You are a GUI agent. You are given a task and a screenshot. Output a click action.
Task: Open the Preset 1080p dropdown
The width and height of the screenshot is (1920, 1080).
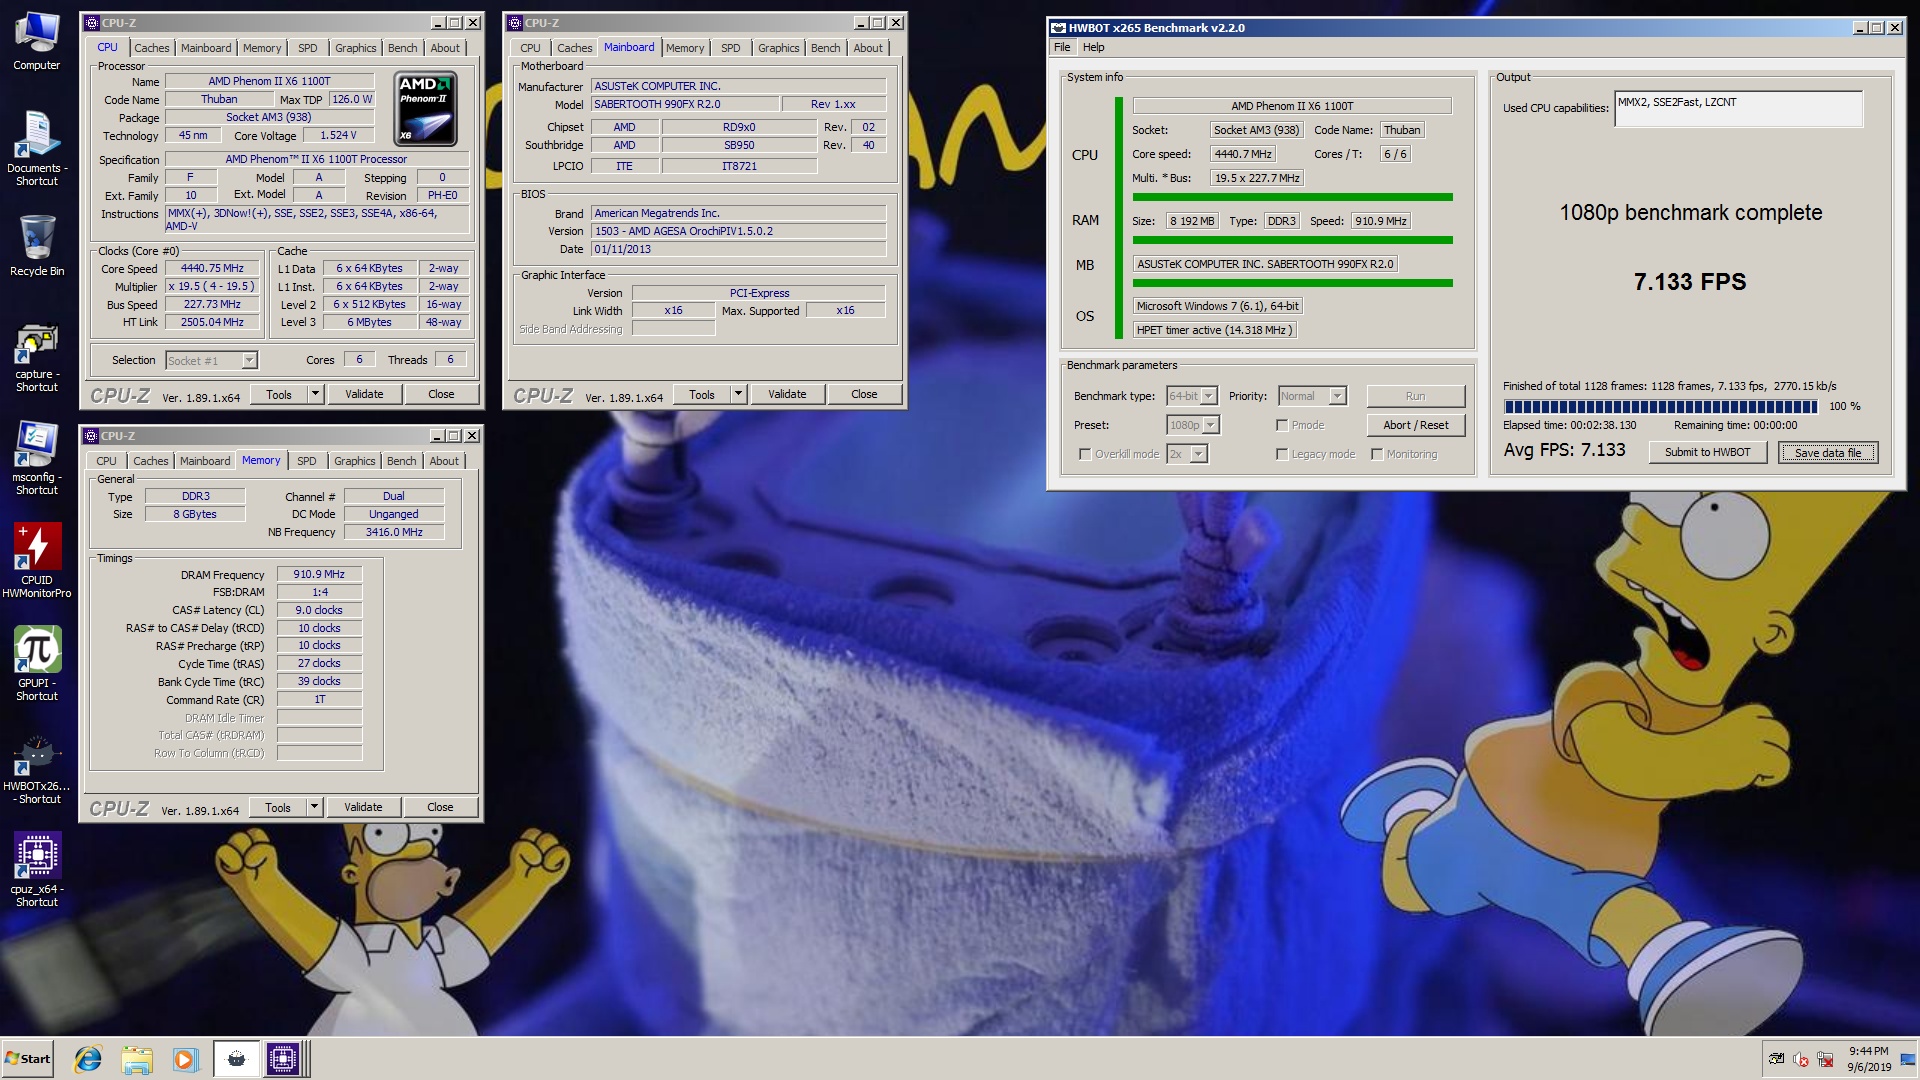1211,425
